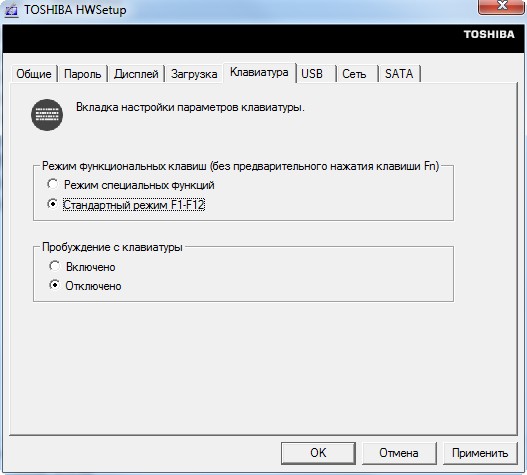Select the Клавиатура tab
Image resolution: width=527 pixels, height=475 pixels.
point(259,72)
